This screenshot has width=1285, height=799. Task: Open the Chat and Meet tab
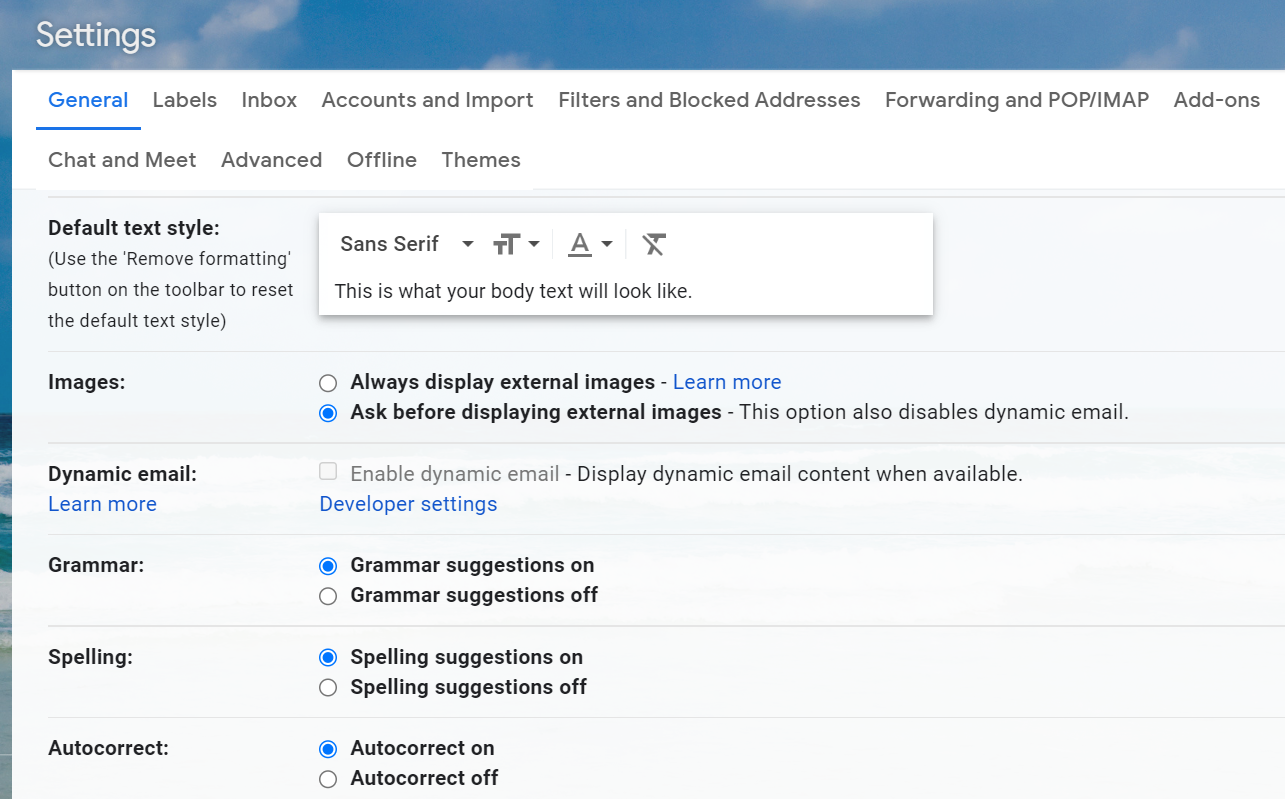122,160
